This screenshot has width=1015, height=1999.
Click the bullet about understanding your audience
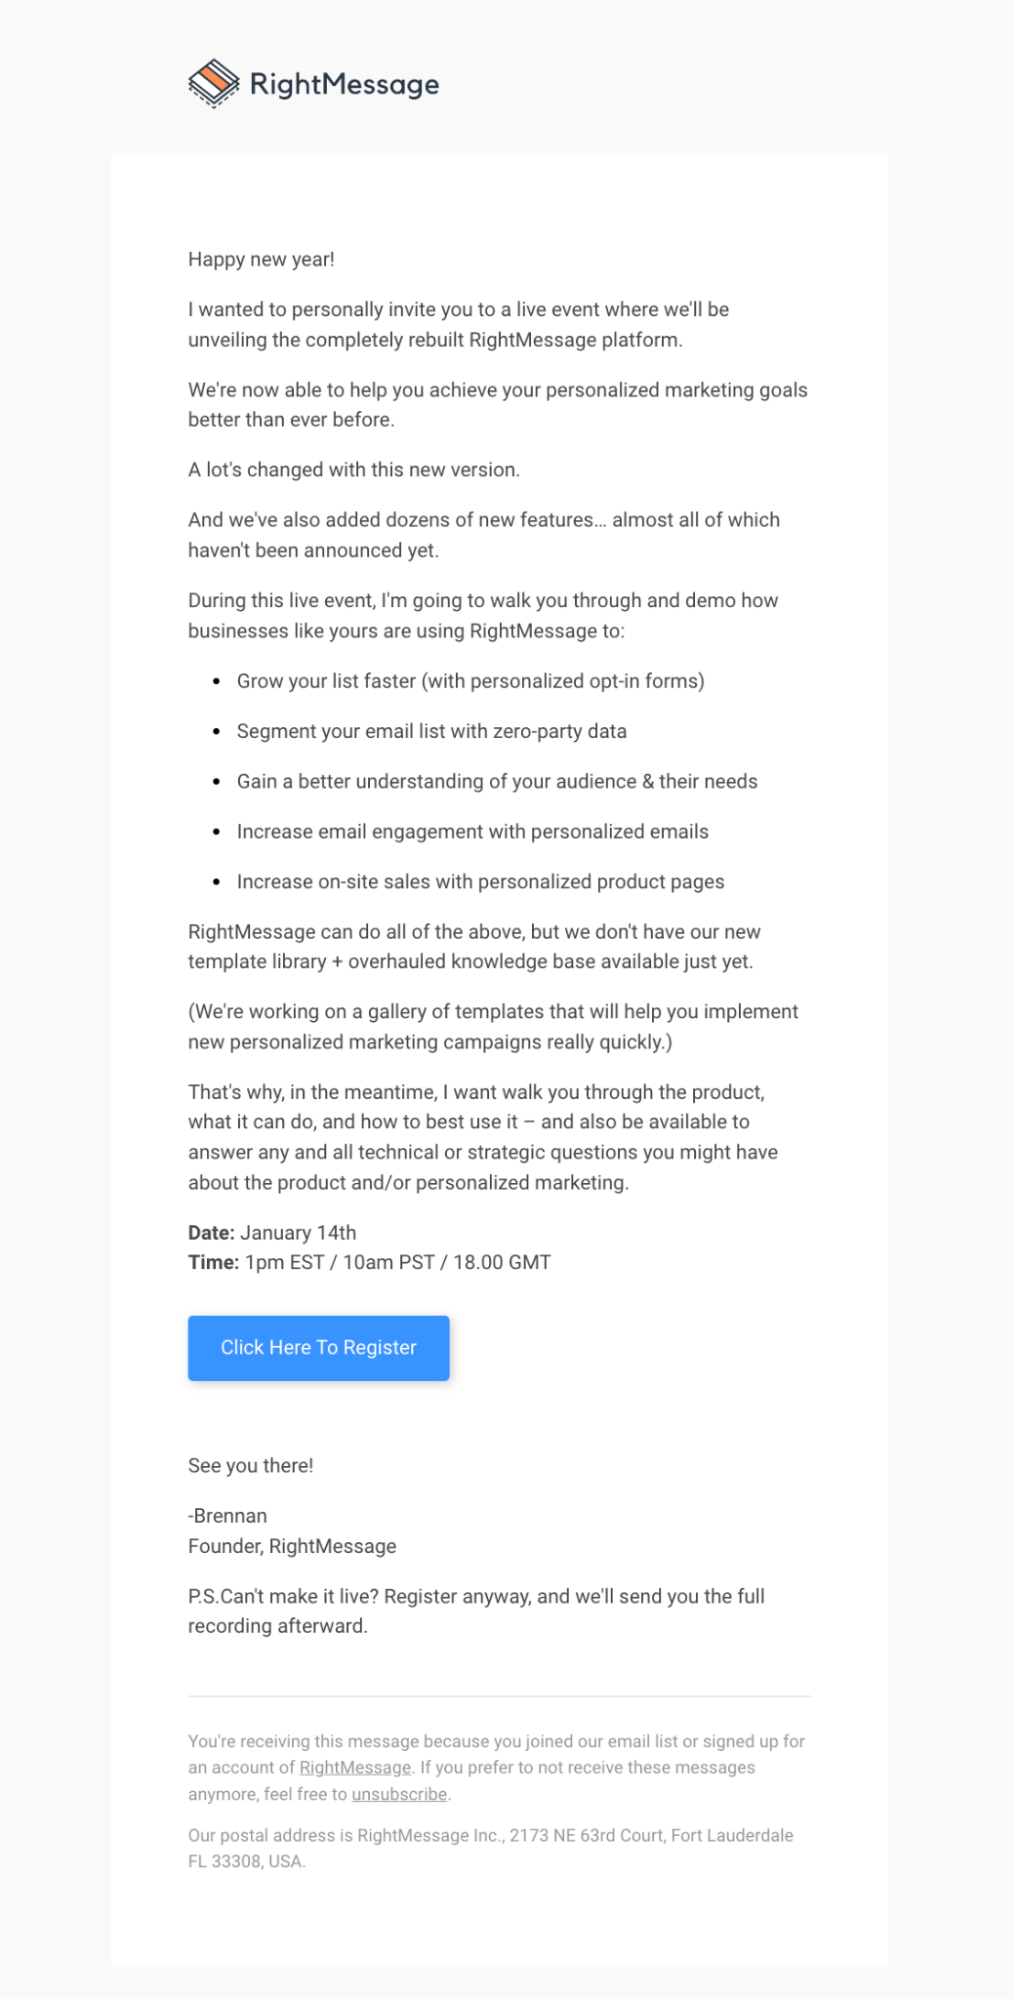pos(498,781)
